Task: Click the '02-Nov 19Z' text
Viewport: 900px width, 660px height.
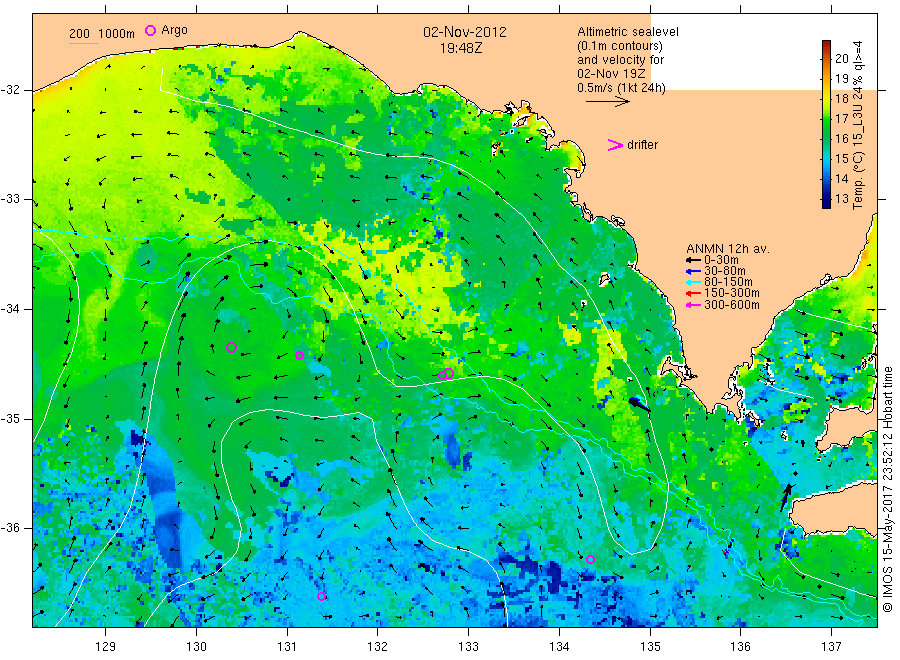Action: 611,74
